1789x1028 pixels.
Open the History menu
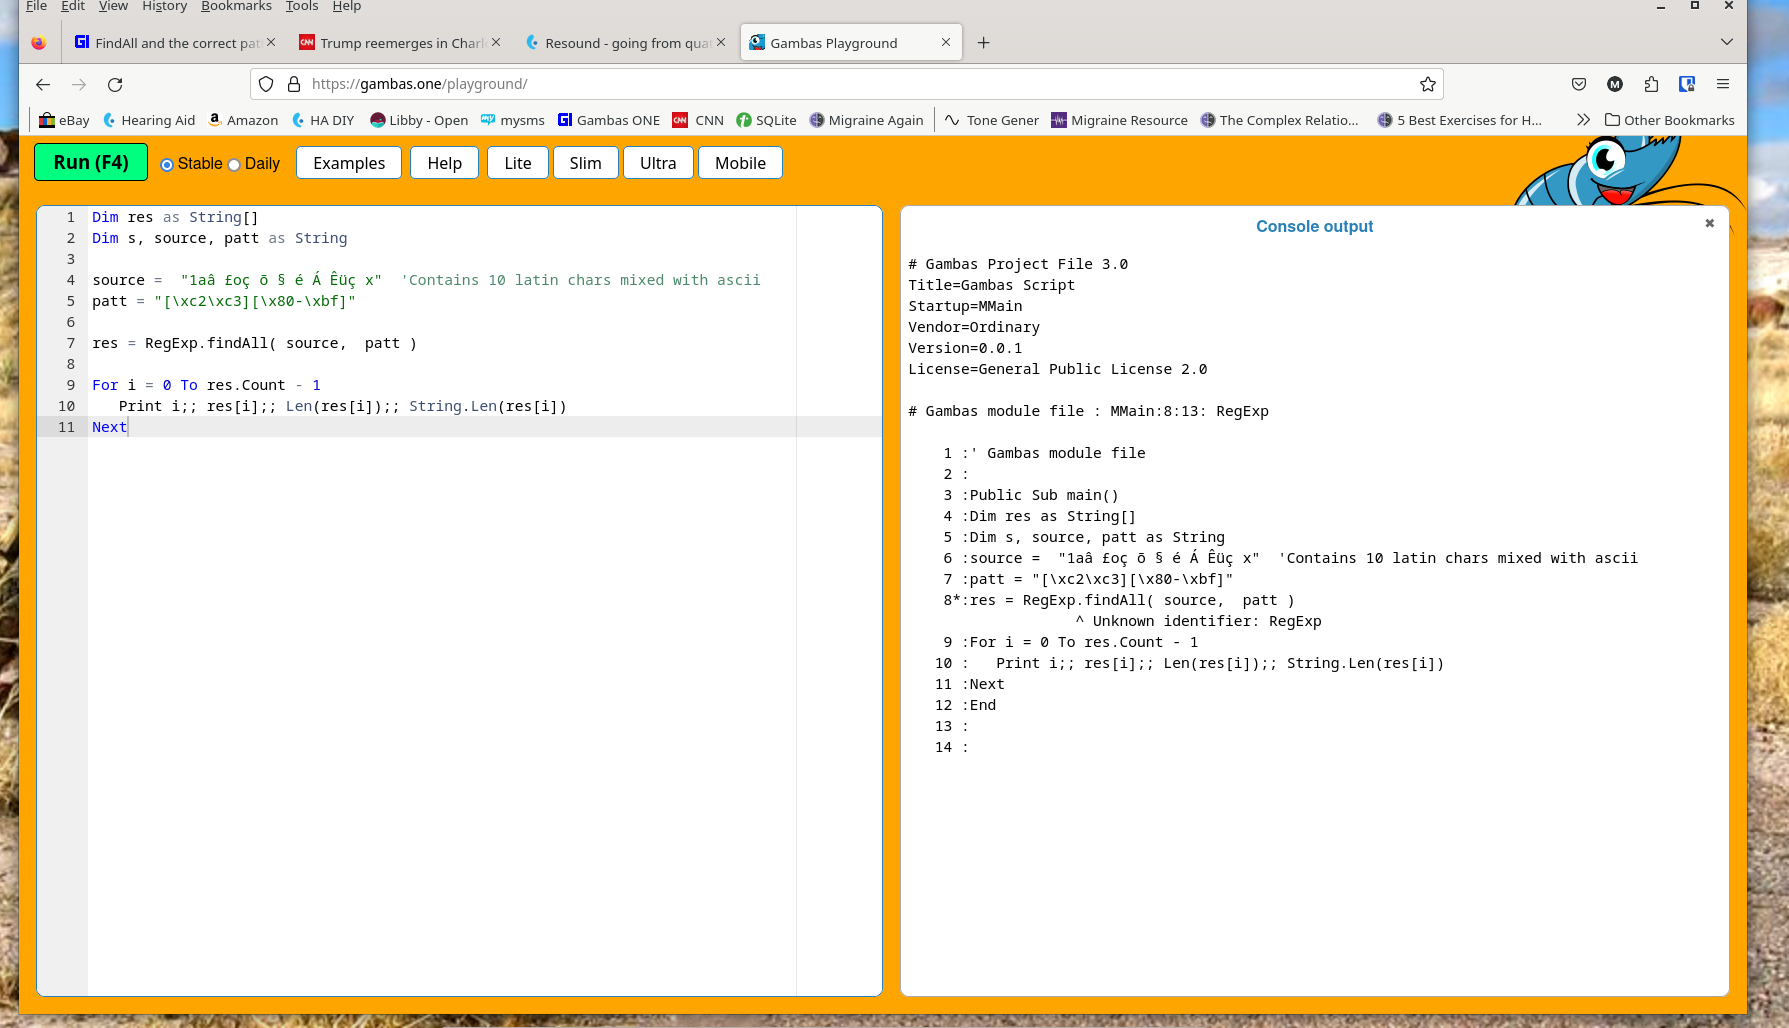click(164, 6)
